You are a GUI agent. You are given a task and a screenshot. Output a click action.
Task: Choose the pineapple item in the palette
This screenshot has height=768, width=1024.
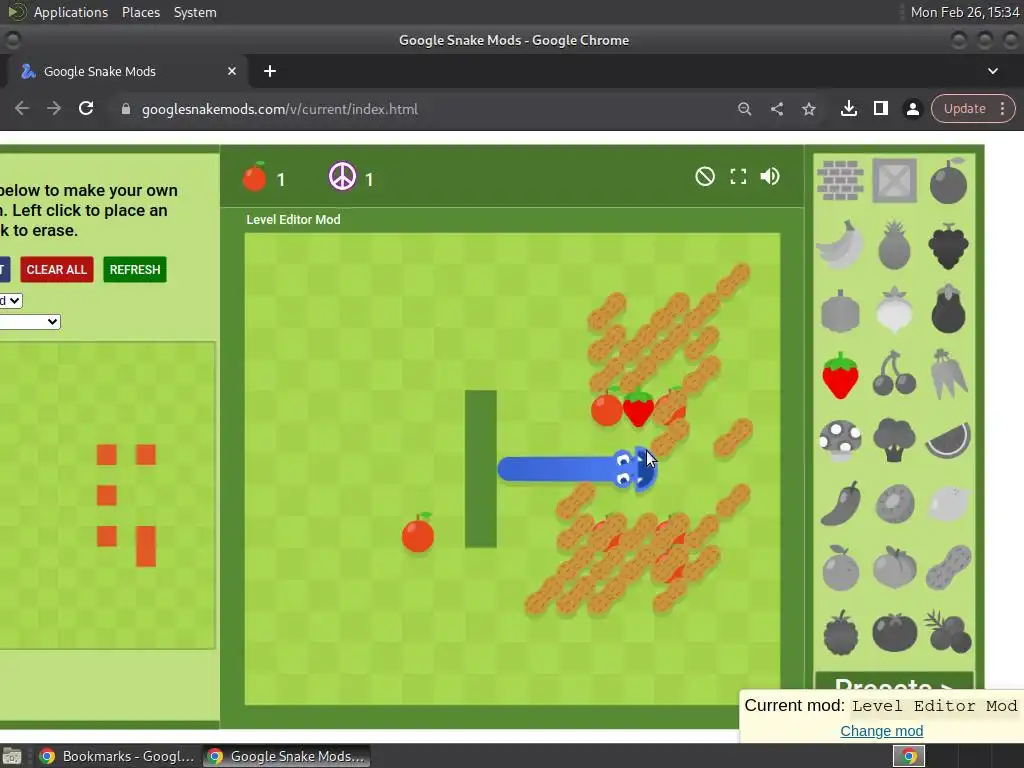894,245
